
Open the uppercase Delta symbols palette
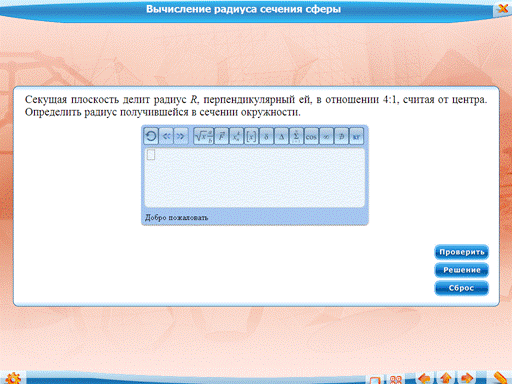coord(281,136)
